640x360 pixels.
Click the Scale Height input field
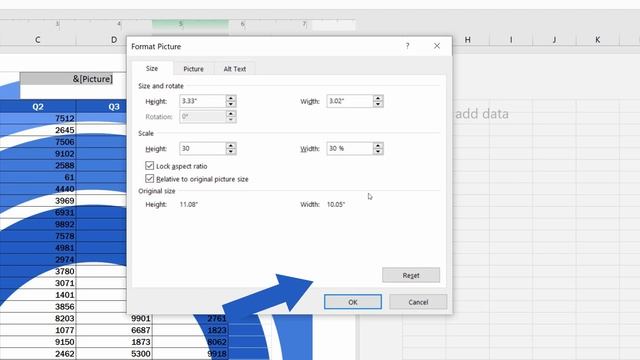pos(202,148)
